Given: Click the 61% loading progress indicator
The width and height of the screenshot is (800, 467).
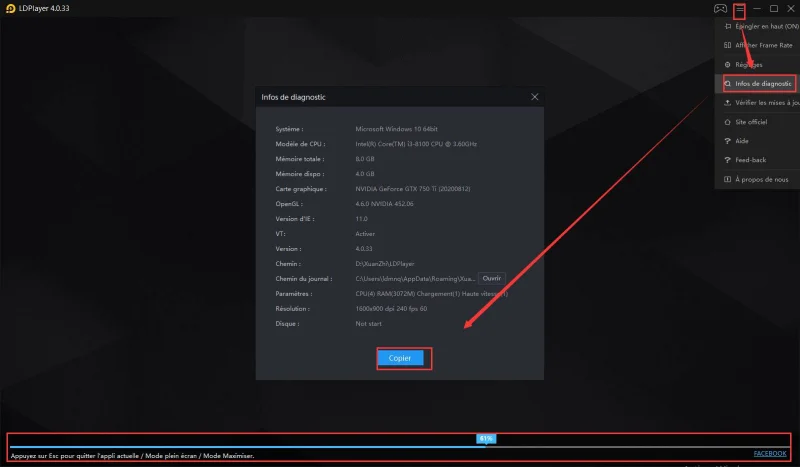Looking at the screenshot, I should (x=486, y=438).
